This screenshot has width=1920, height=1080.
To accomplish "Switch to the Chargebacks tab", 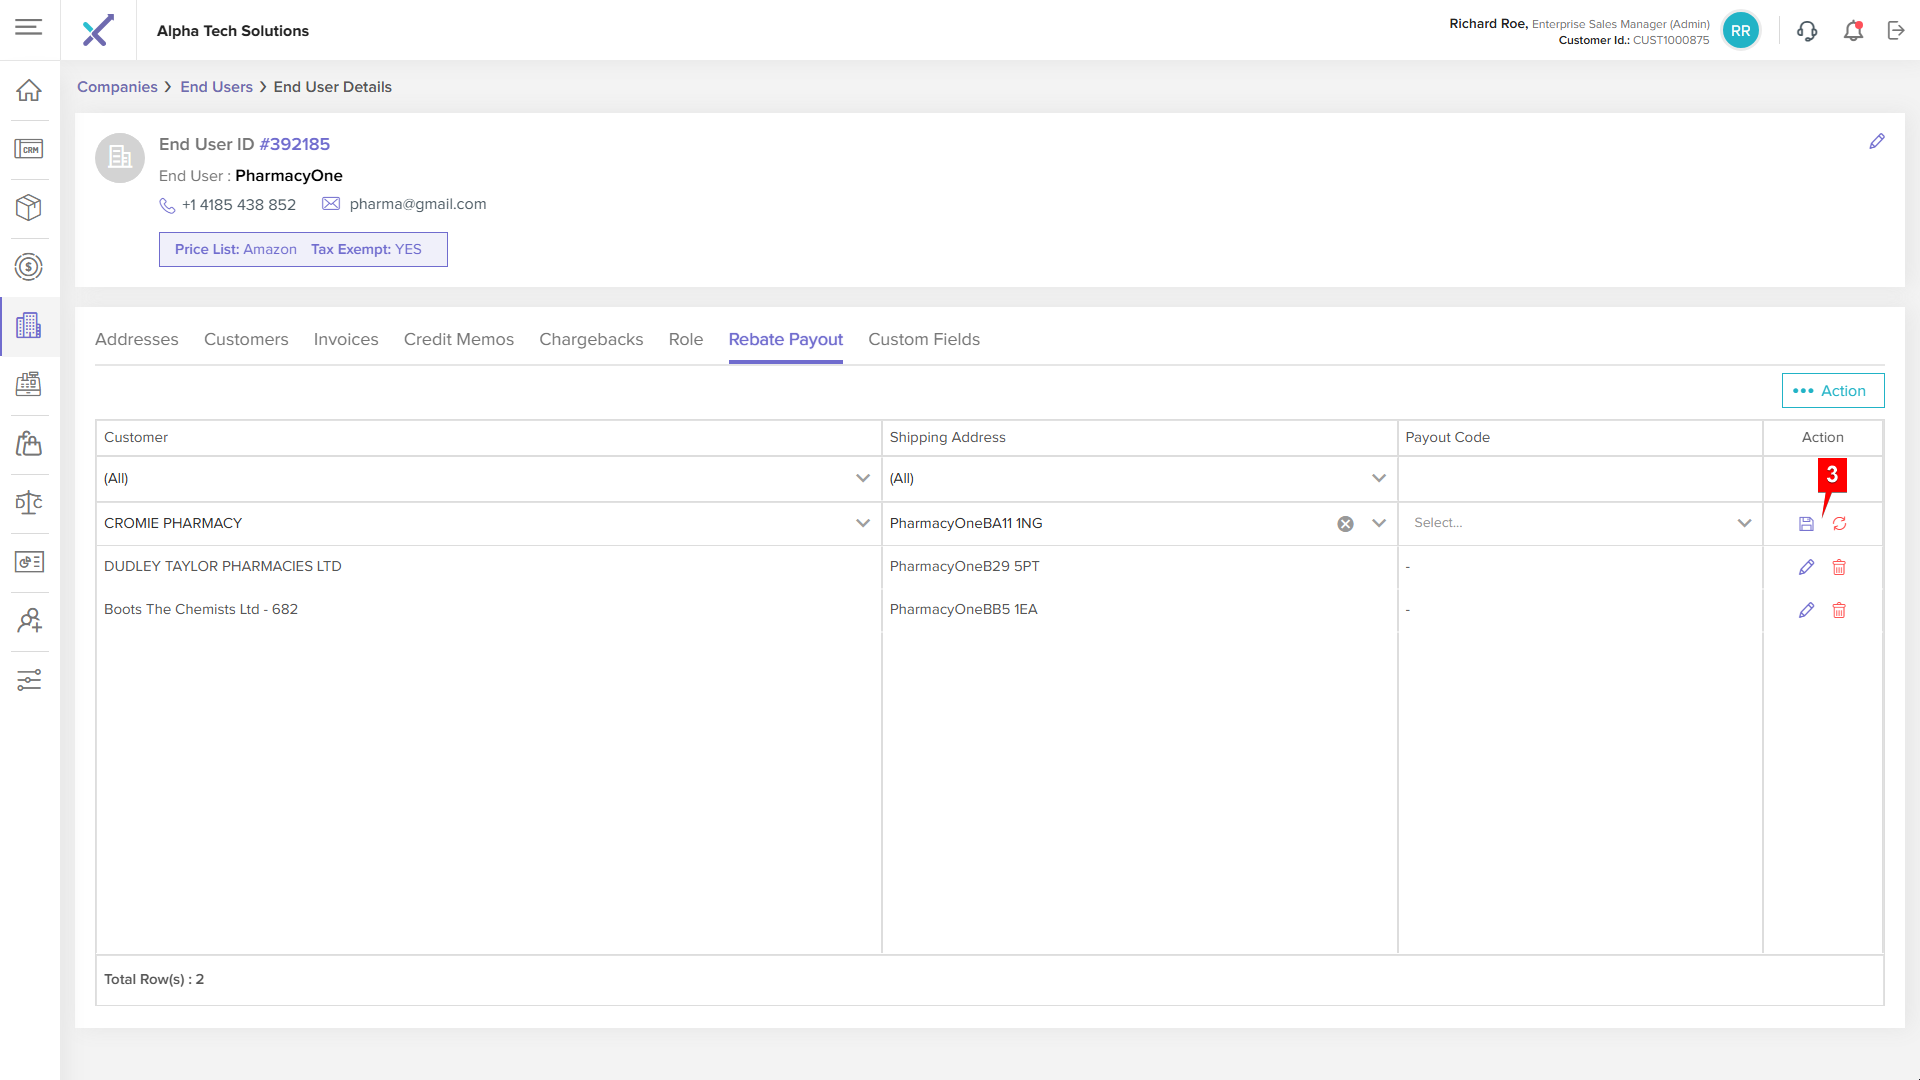I will pyautogui.click(x=591, y=340).
